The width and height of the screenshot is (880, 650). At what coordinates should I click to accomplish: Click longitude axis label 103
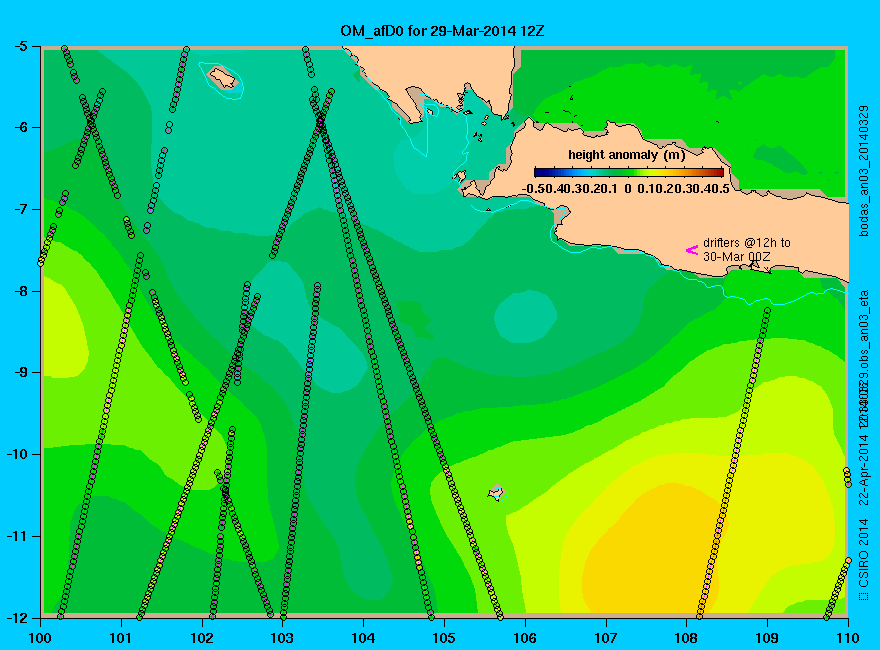click(x=283, y=638)
